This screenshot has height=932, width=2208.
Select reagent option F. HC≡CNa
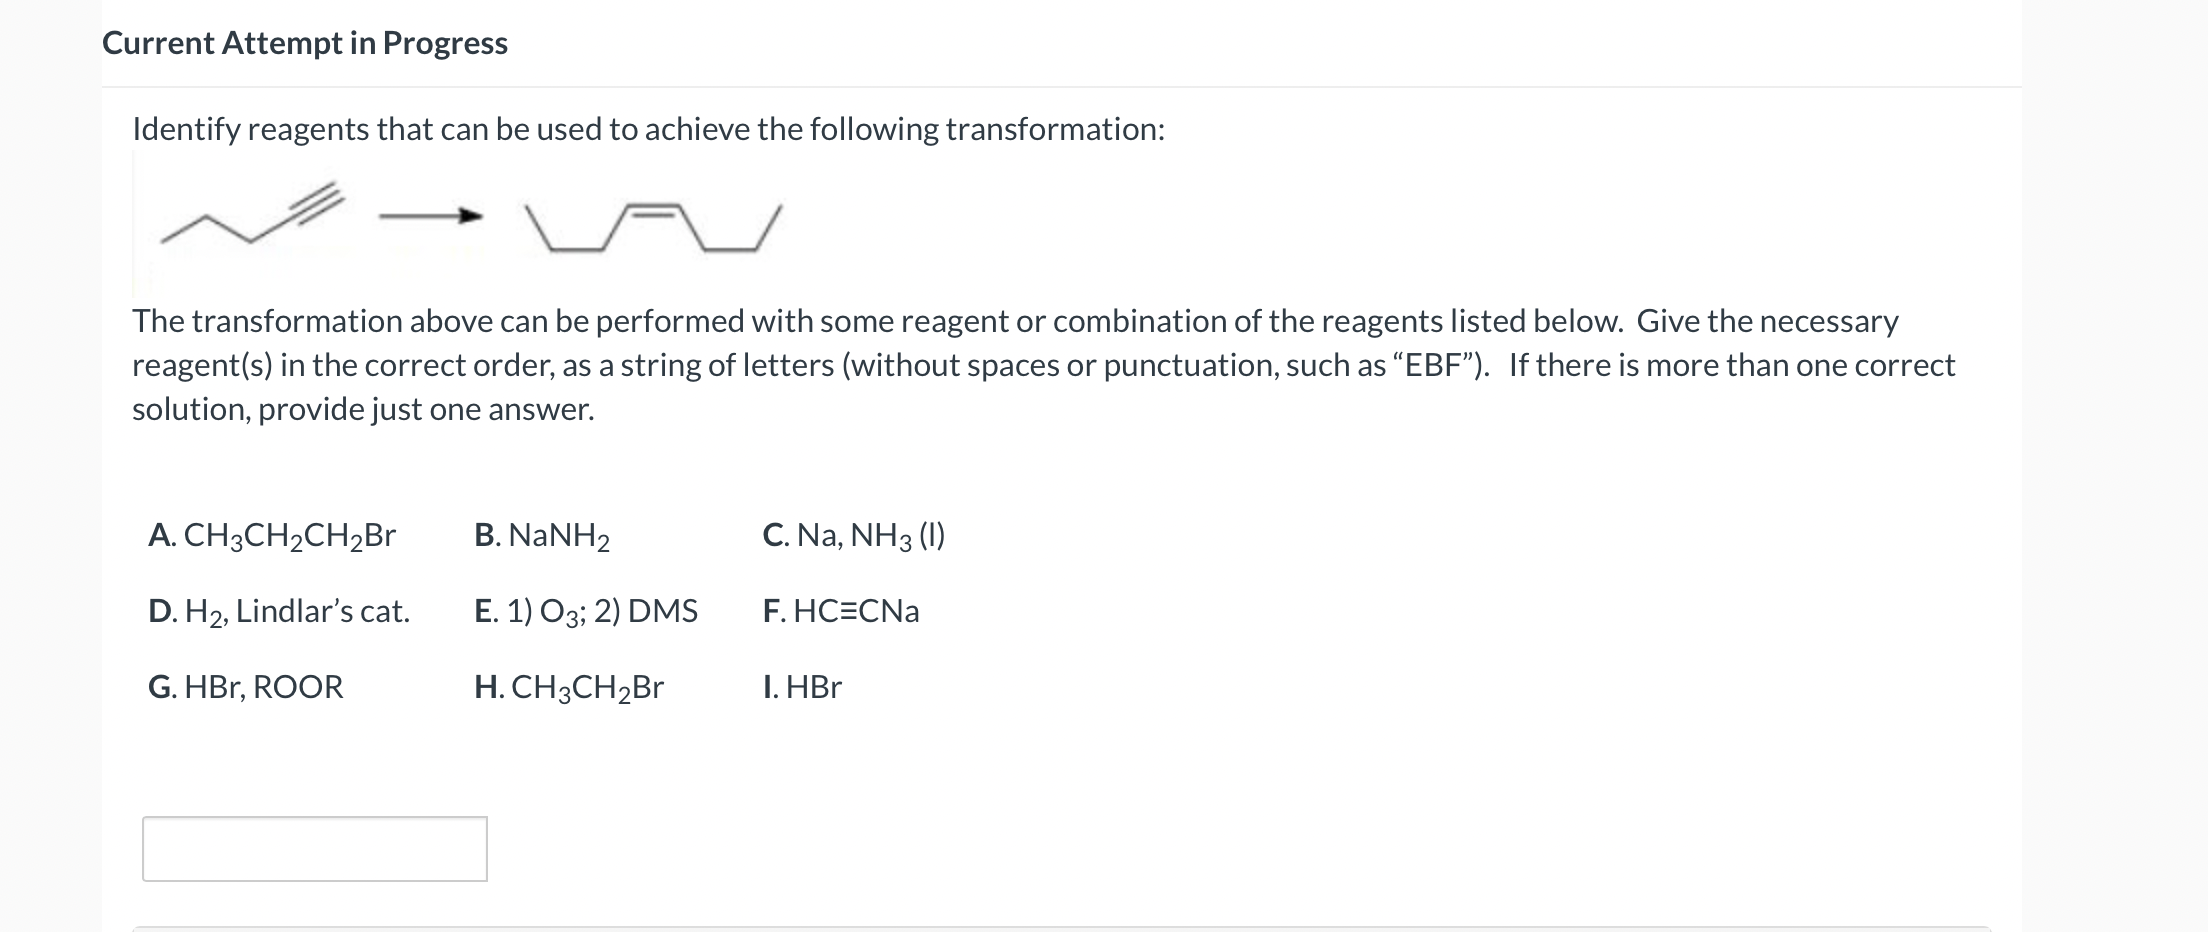pyautogui.click(x=841, y=612)
